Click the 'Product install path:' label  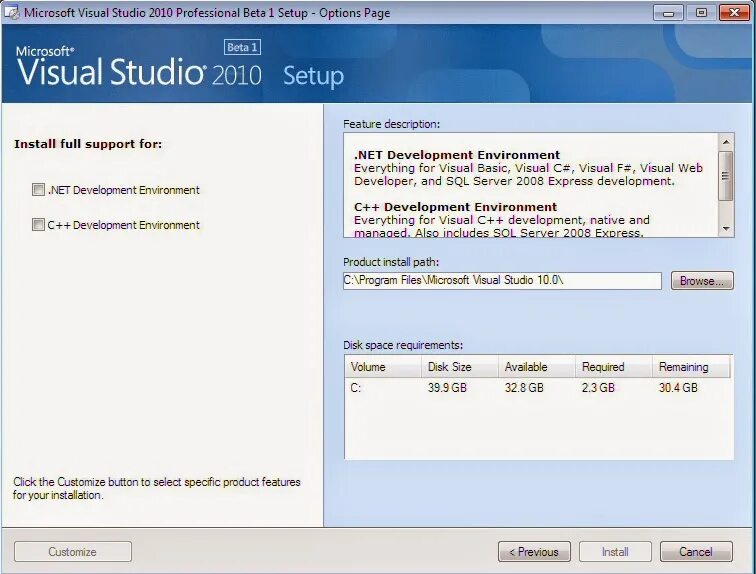(391, 262)
